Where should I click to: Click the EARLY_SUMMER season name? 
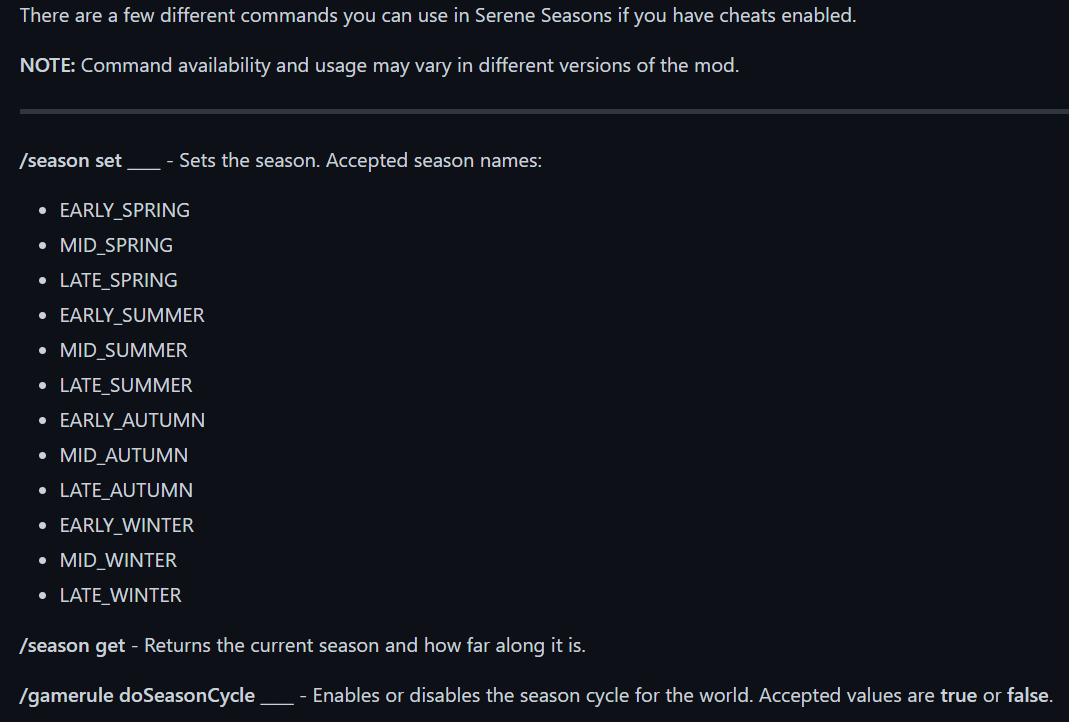click(132, 315)
